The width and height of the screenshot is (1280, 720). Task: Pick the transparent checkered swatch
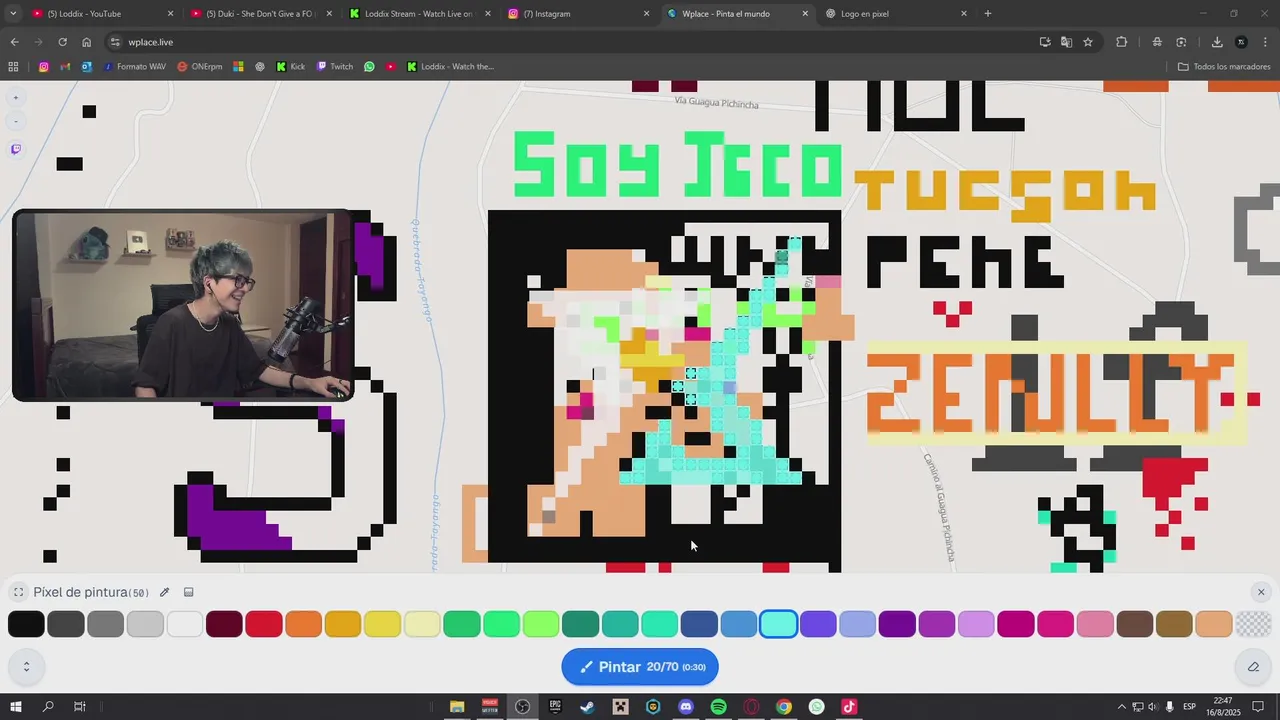[x=1253, y=624]
